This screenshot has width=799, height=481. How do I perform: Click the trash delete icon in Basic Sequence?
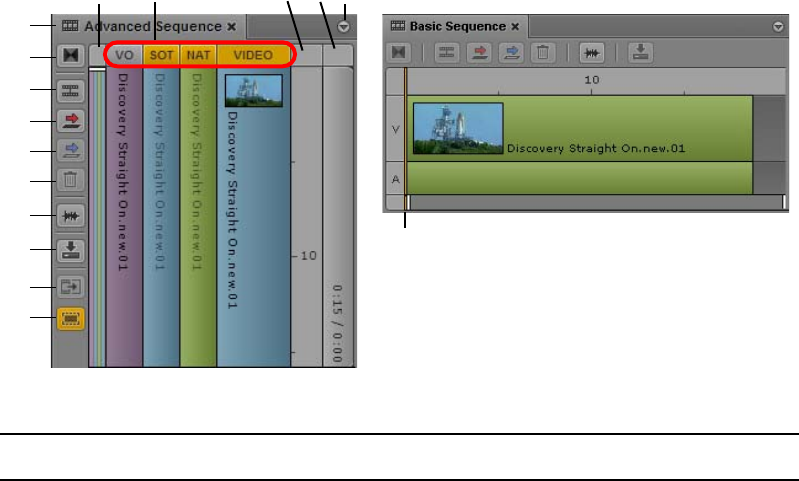coord(543,52)
